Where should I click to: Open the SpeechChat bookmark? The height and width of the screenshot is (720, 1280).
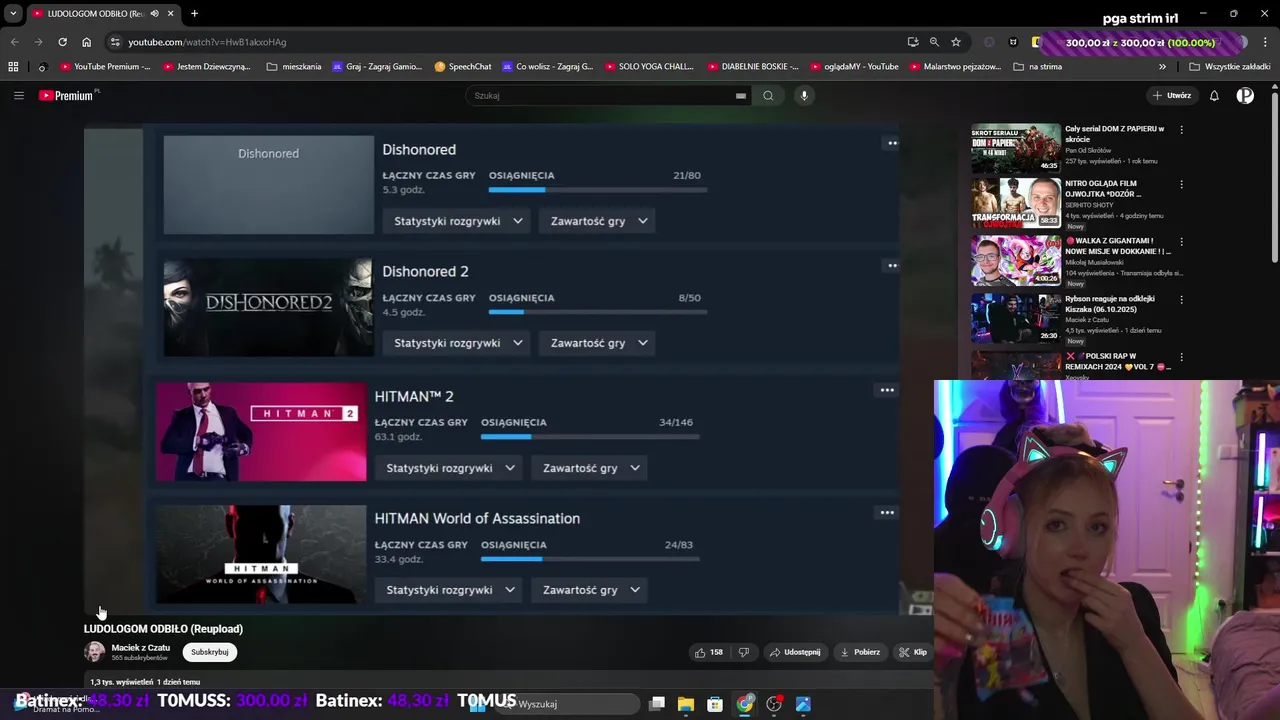pos(463,67)
